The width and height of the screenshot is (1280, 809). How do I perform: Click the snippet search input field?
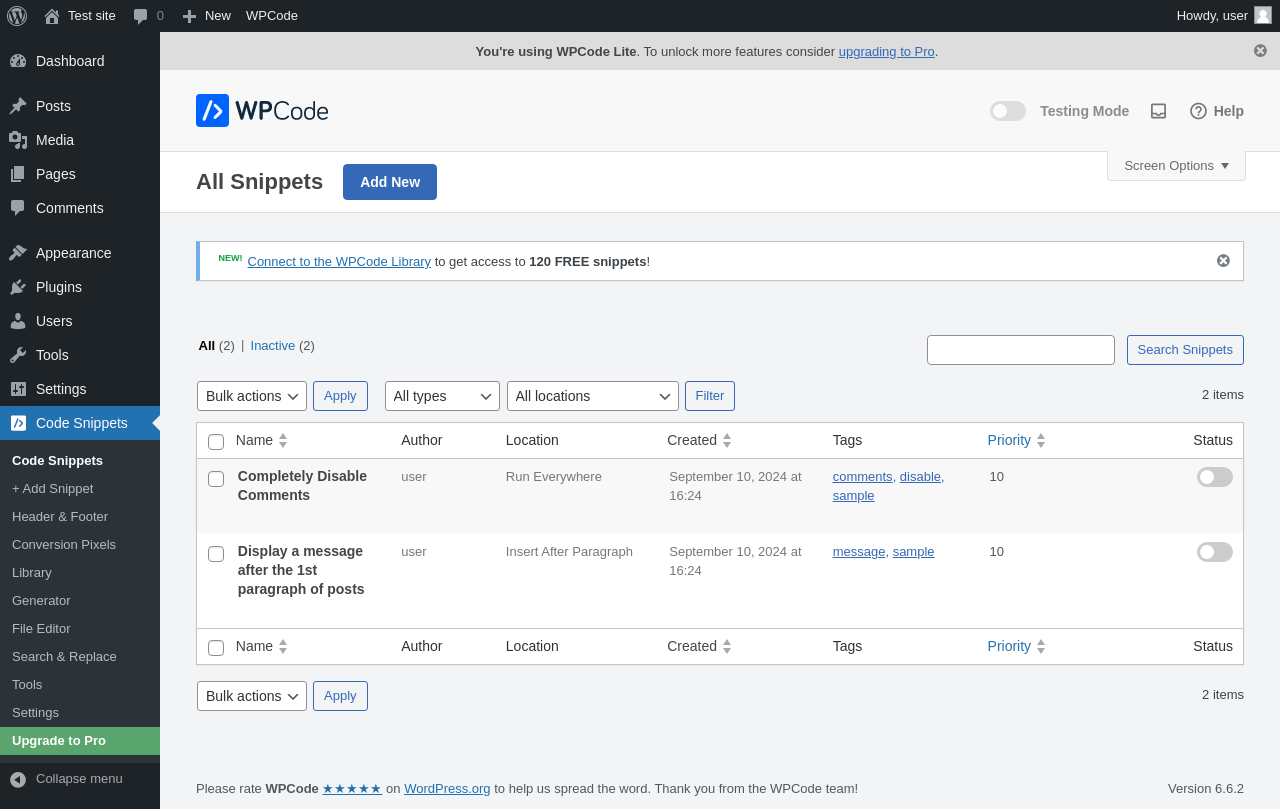1020,350
